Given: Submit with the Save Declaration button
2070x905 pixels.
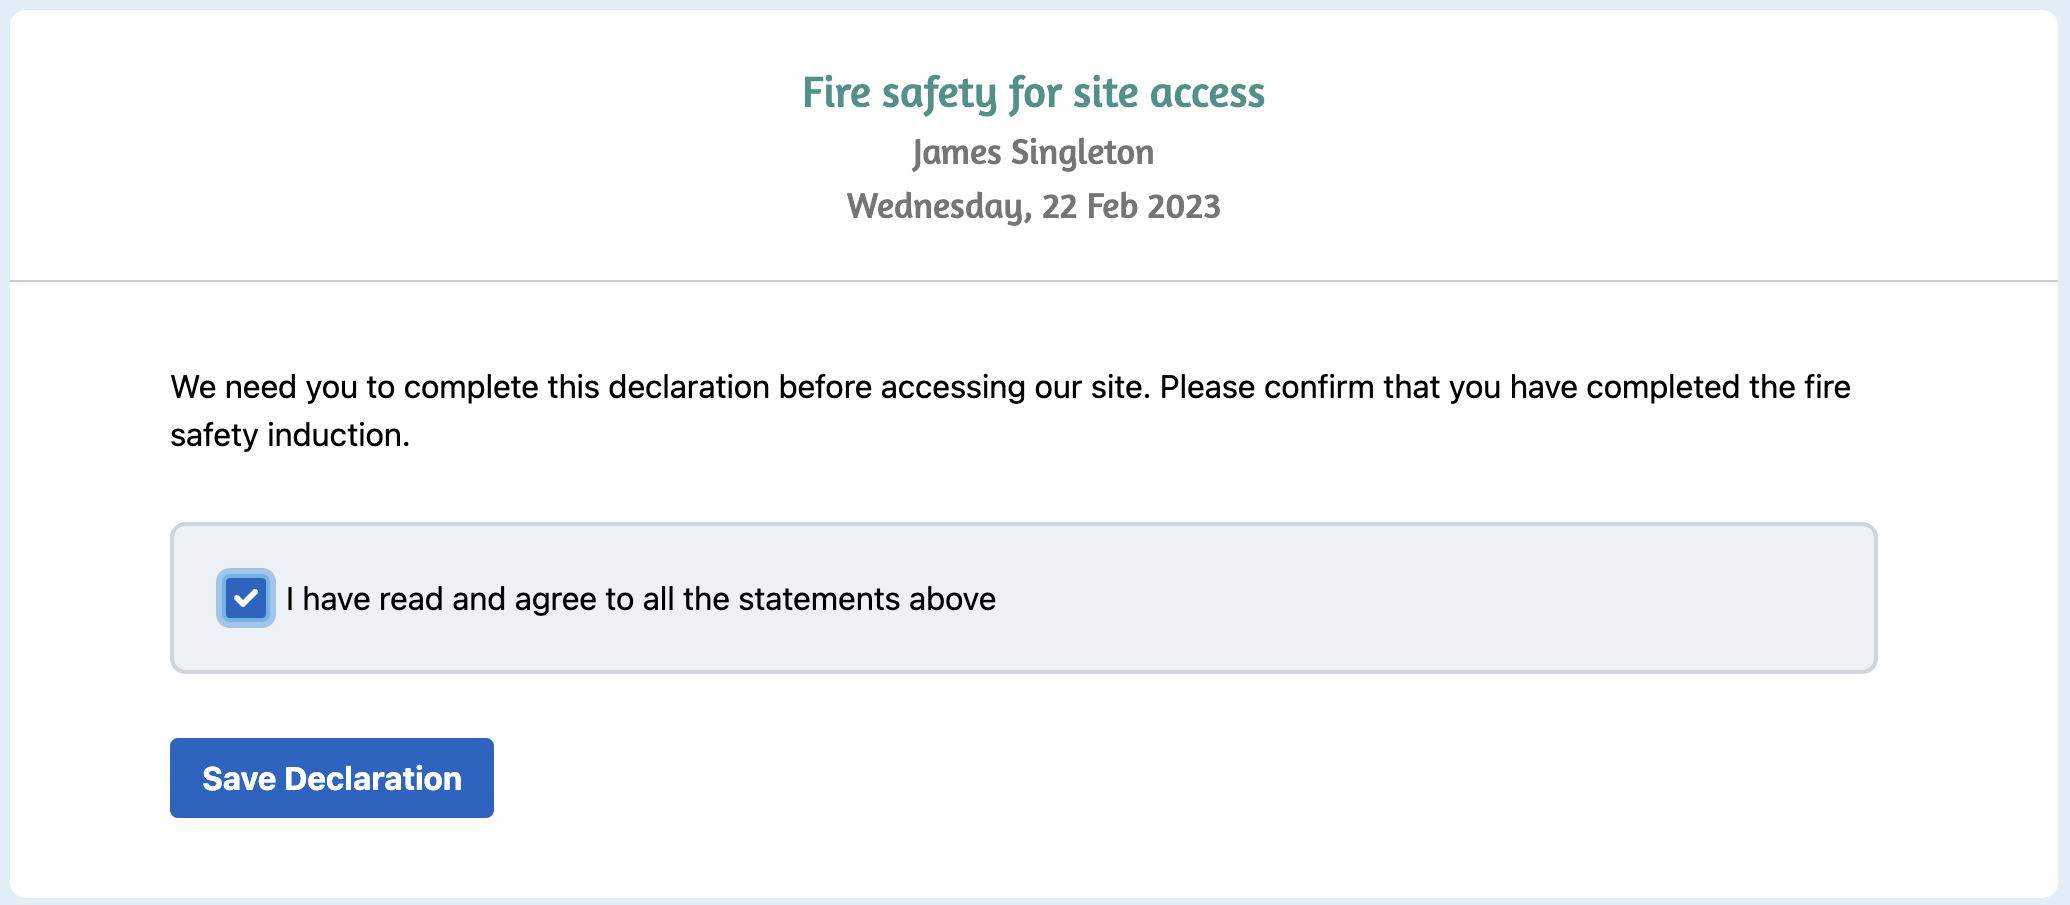Looking at the screenshot, I should (332, 778).
